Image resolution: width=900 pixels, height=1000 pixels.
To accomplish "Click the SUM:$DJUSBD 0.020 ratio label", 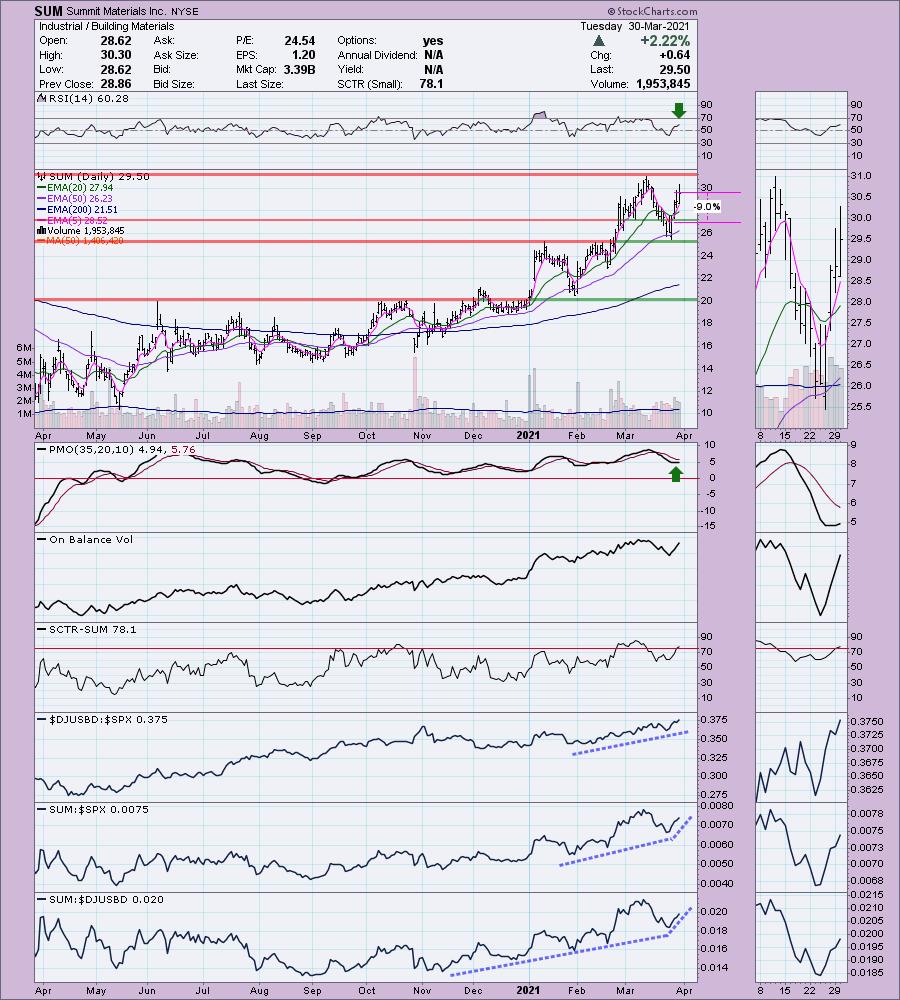I will 107,899.
